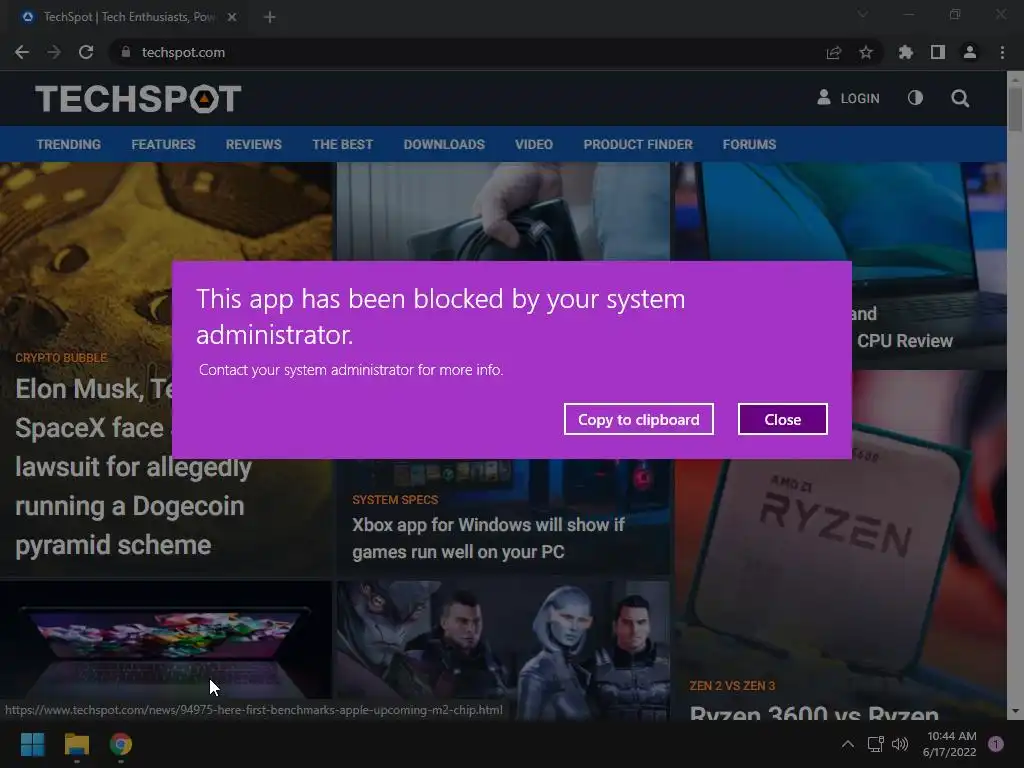The width and height of the screenshot is (1024, 768).
Task: Open the TechSpot search magnifier icon
Action: [x=960, y=99]
